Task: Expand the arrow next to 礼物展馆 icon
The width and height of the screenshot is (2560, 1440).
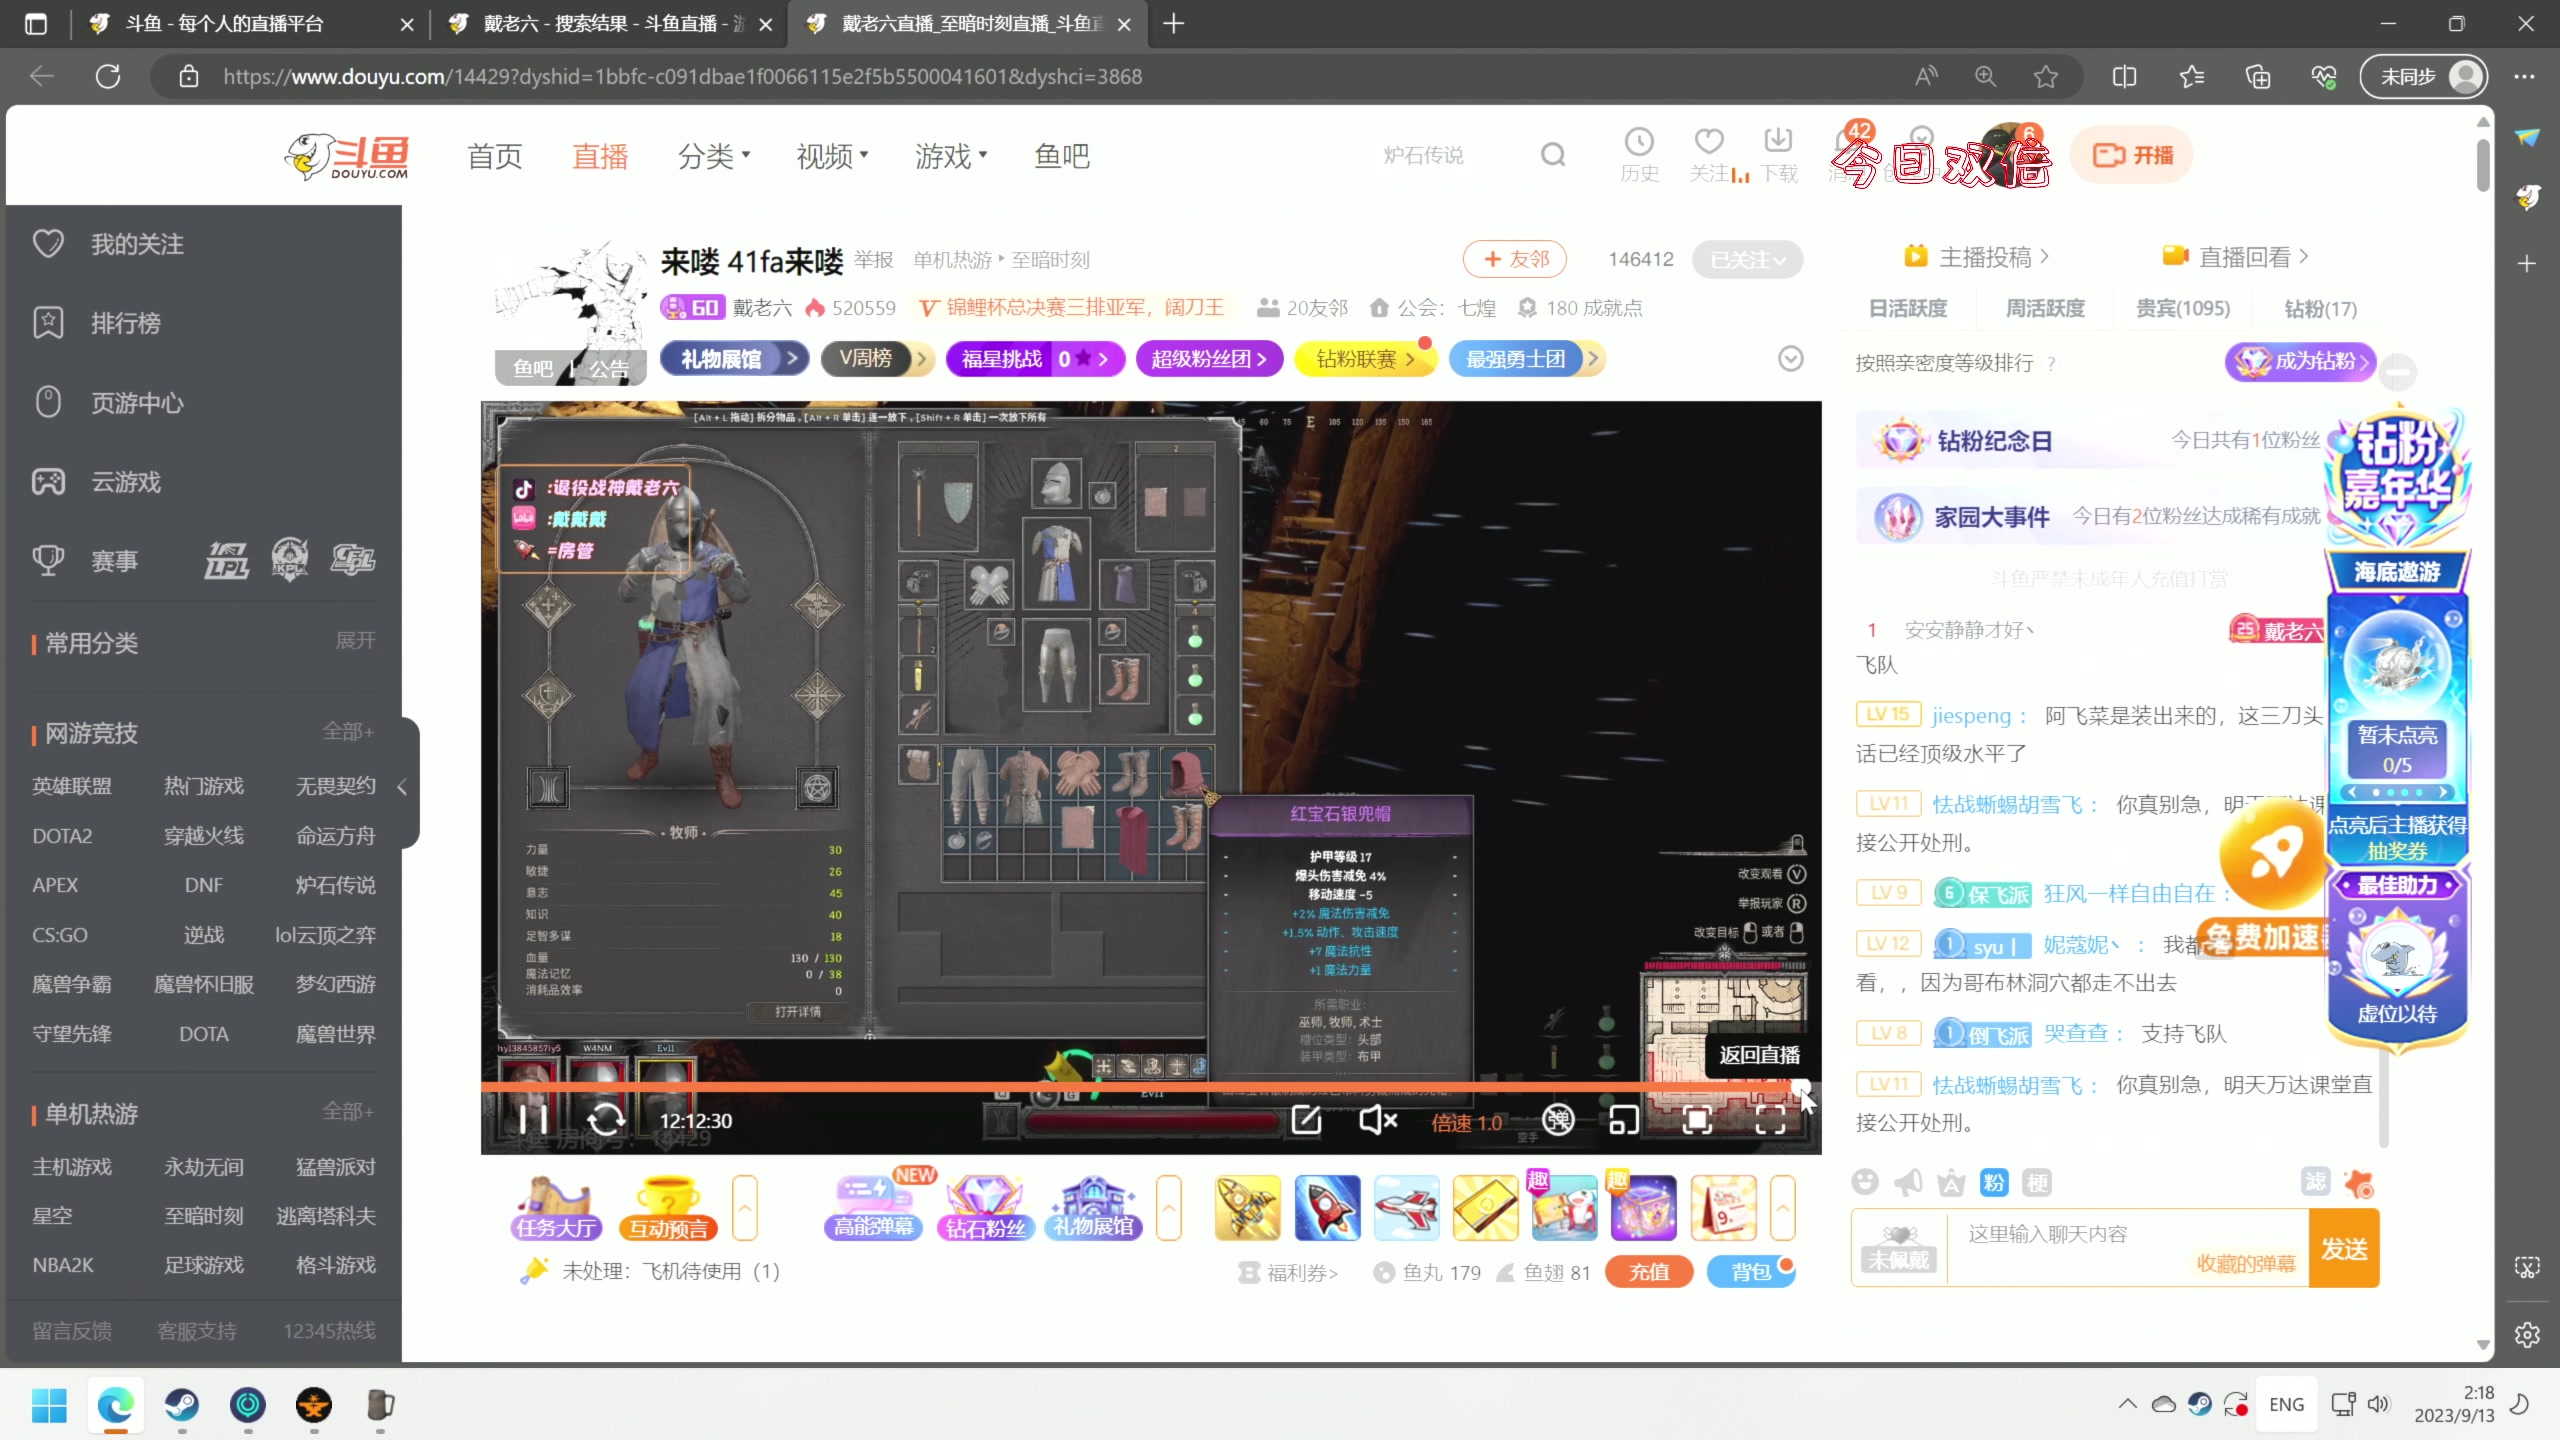Action: point(1169,1208)
